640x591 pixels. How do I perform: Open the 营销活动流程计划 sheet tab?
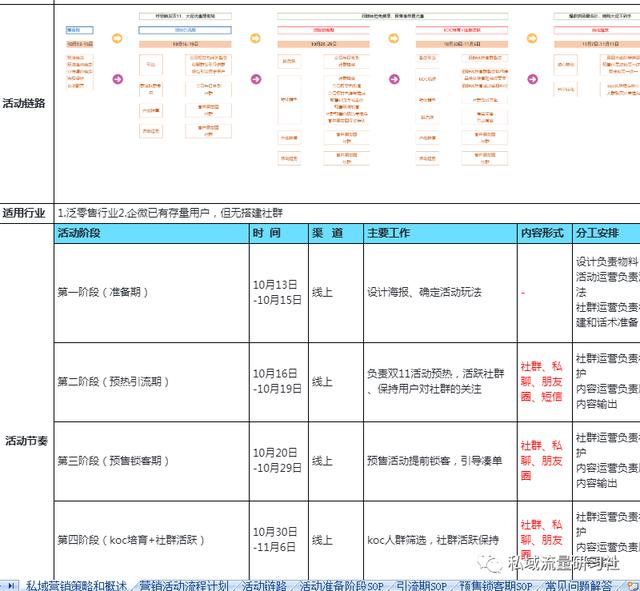(183, 586)
